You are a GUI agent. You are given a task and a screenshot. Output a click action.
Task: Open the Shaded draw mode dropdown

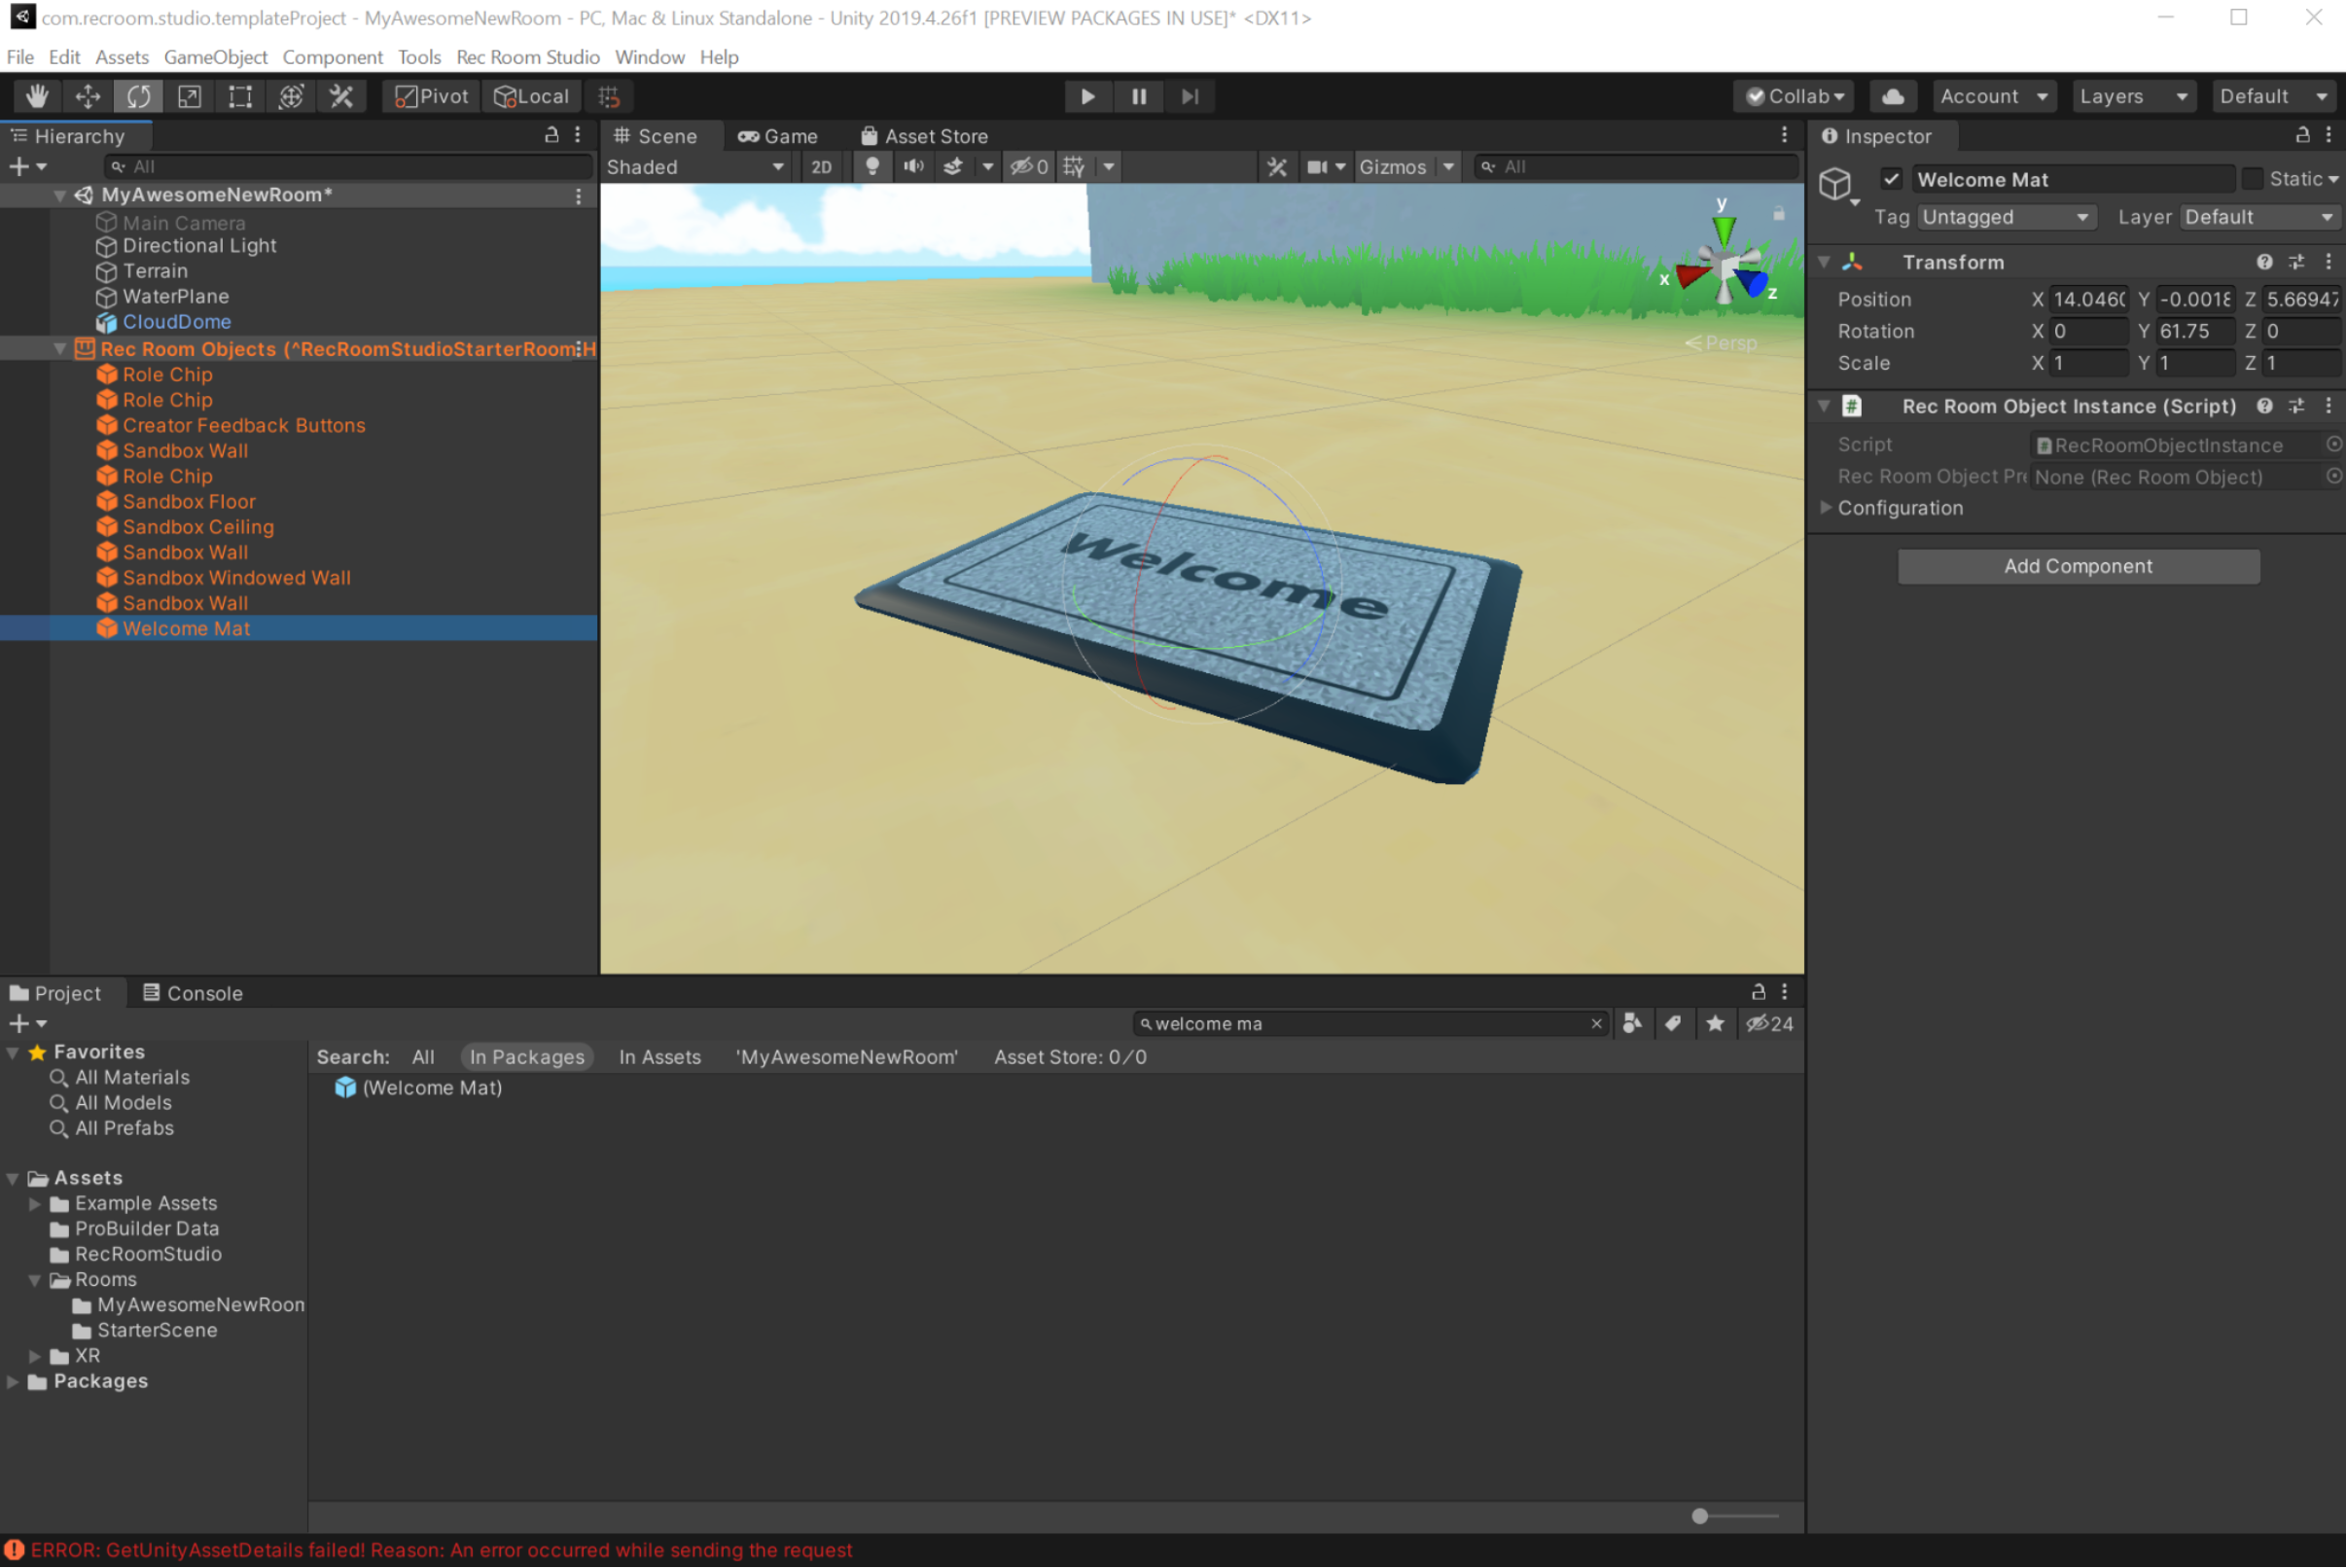pyautogui.click(x=694, y=166)
